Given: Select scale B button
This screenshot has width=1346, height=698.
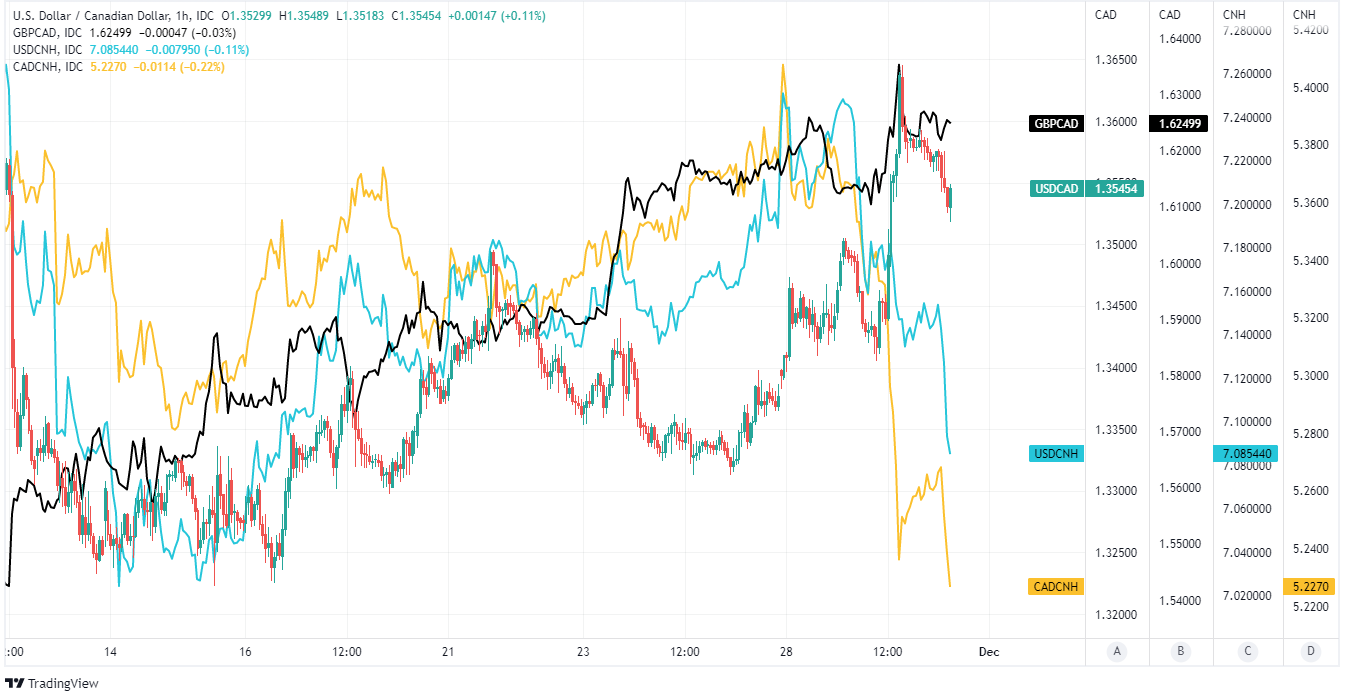Looking at the screenshot, I should 1181,652.
